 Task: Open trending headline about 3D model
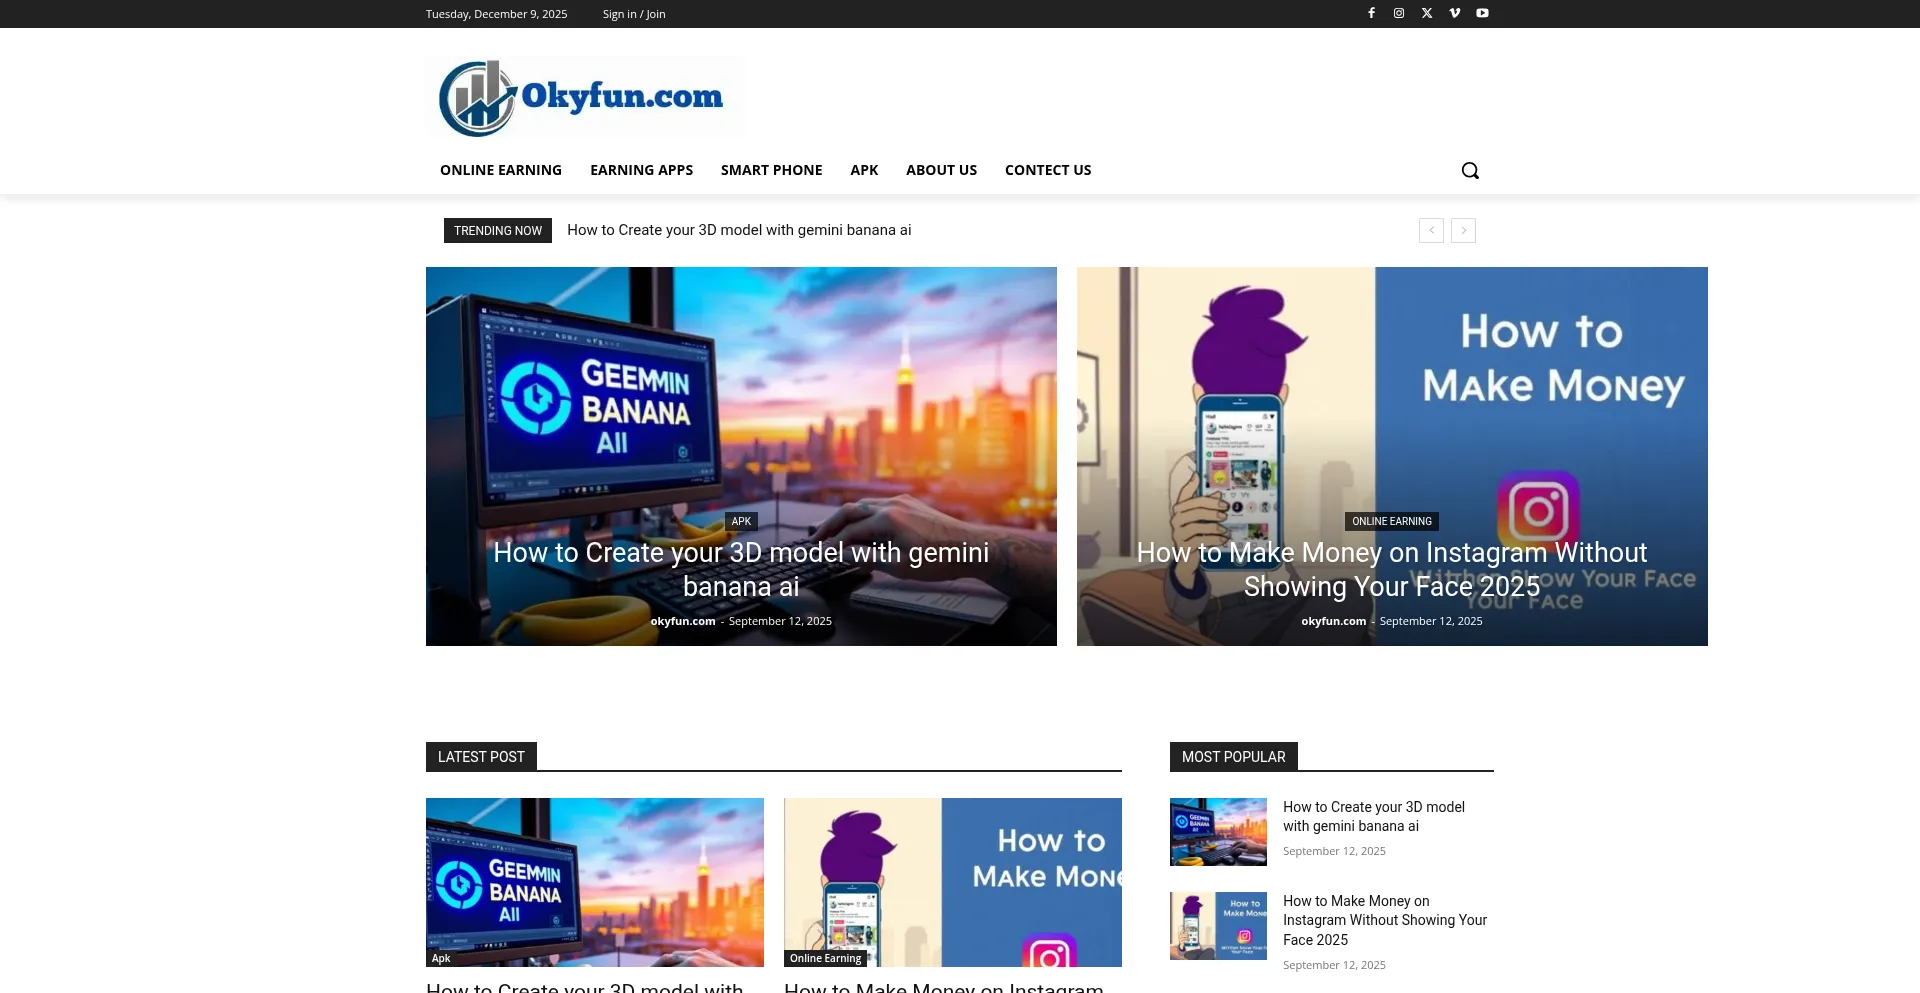click(x=739, y=230)
